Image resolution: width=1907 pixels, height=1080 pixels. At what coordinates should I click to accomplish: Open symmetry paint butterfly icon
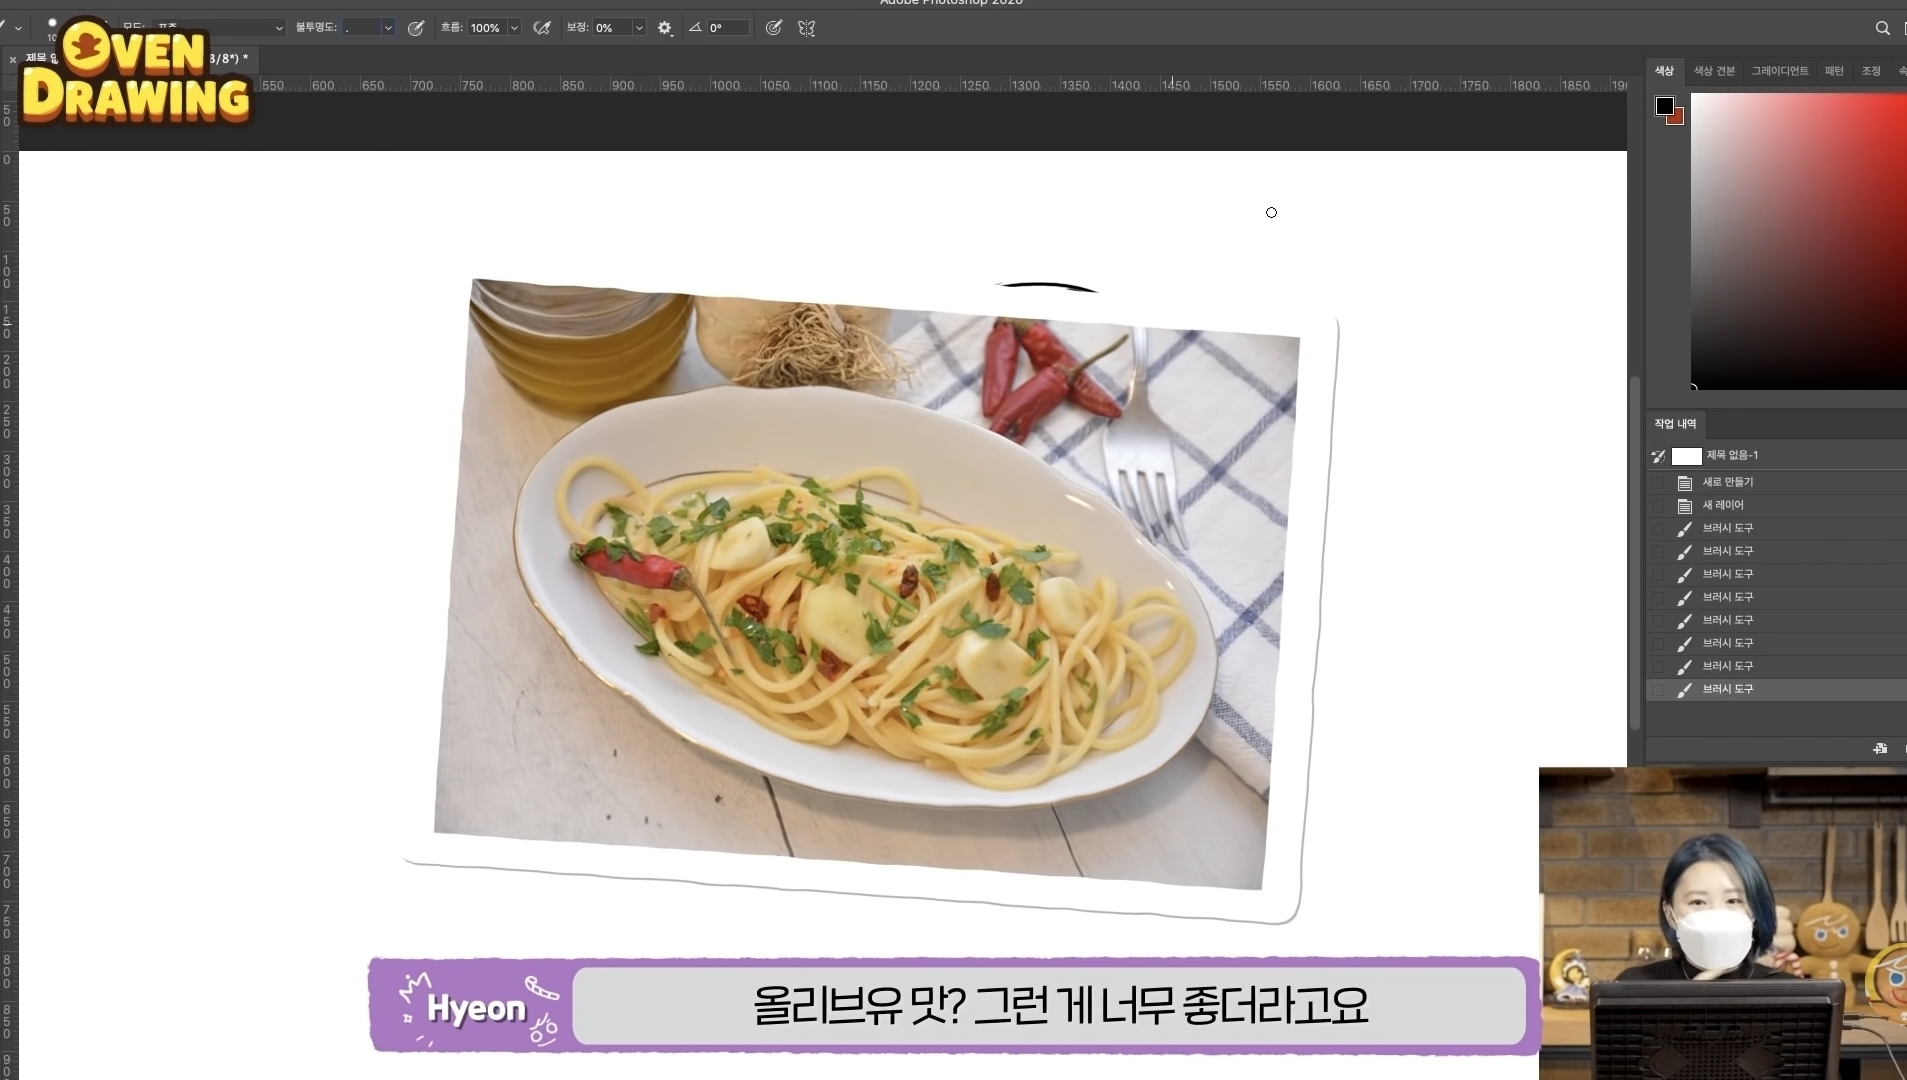(807, 28)
